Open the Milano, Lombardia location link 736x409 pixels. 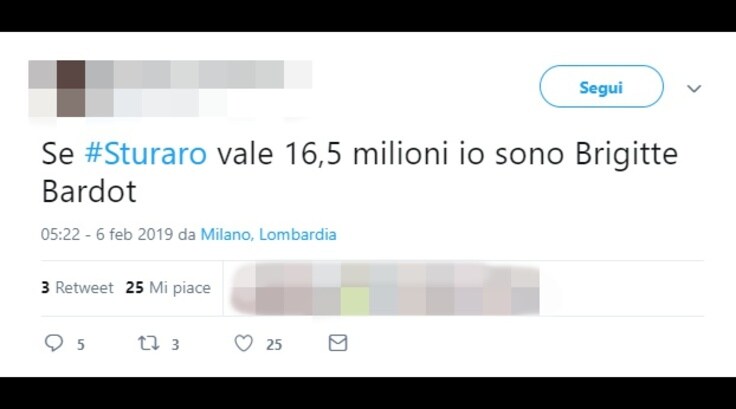coord(268,234)
